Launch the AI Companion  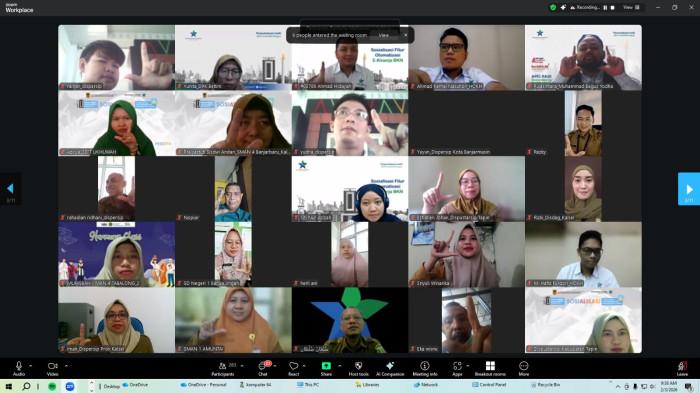point(390,368)
